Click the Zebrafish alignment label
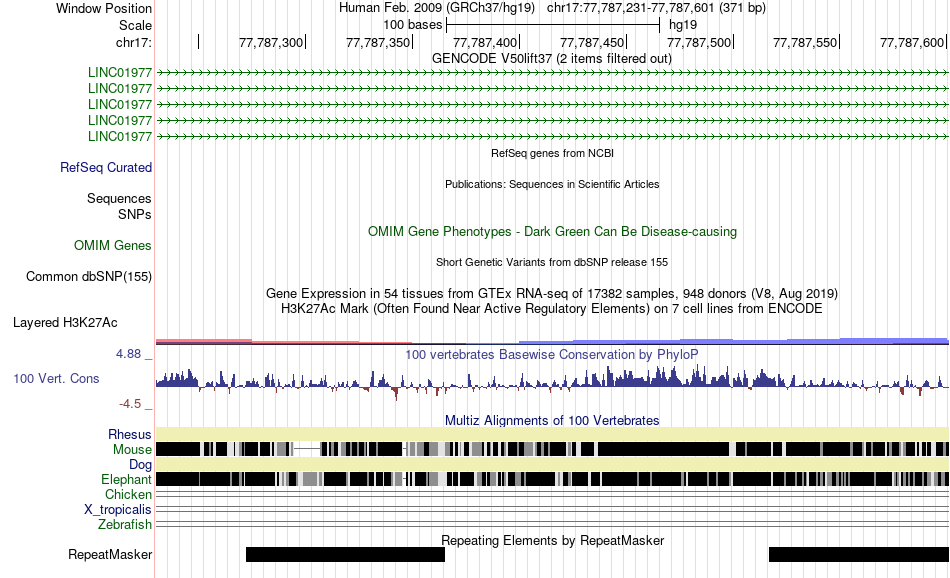The height and width of the screenshot is (578, 950). tap(125, 525)
